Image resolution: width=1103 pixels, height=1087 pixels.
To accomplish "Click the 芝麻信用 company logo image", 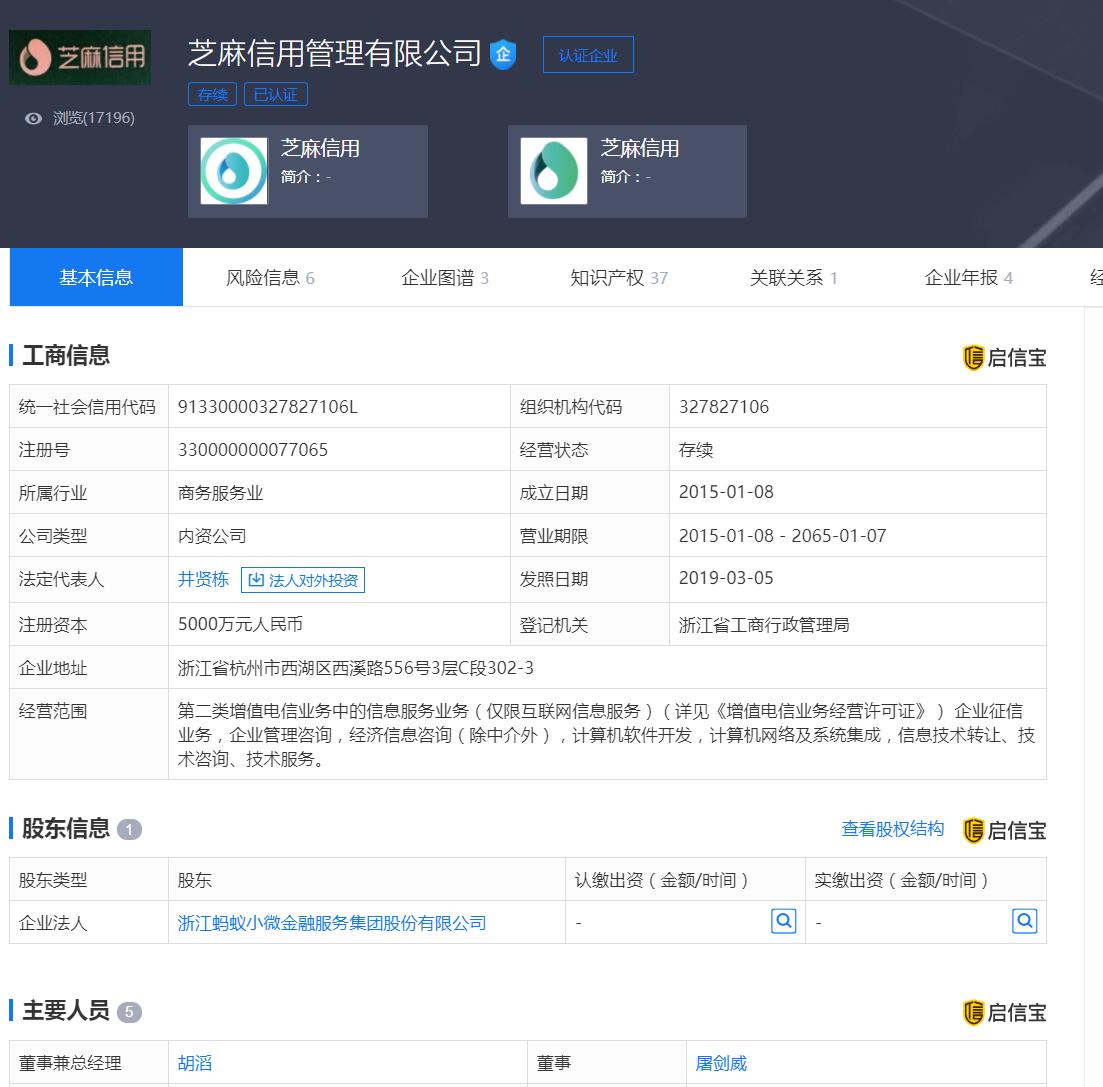I will [79, 57].
